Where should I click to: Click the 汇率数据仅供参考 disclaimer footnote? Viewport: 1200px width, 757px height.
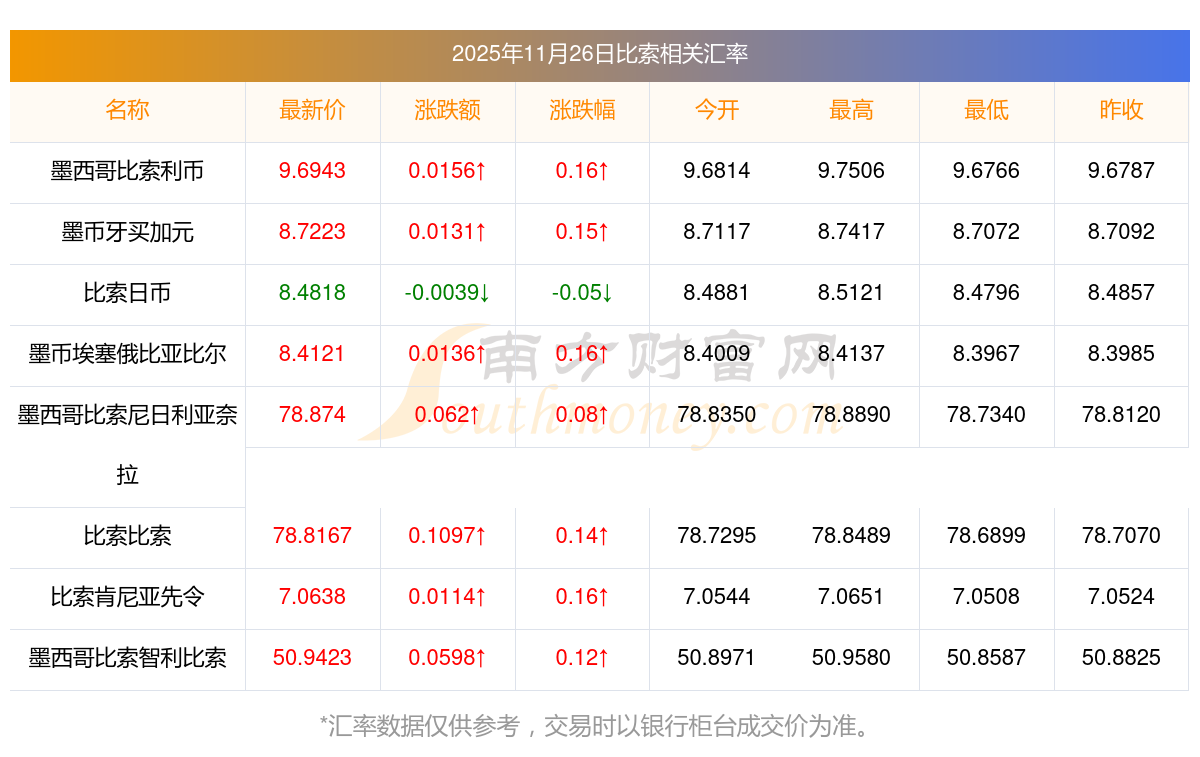point(599,726)
